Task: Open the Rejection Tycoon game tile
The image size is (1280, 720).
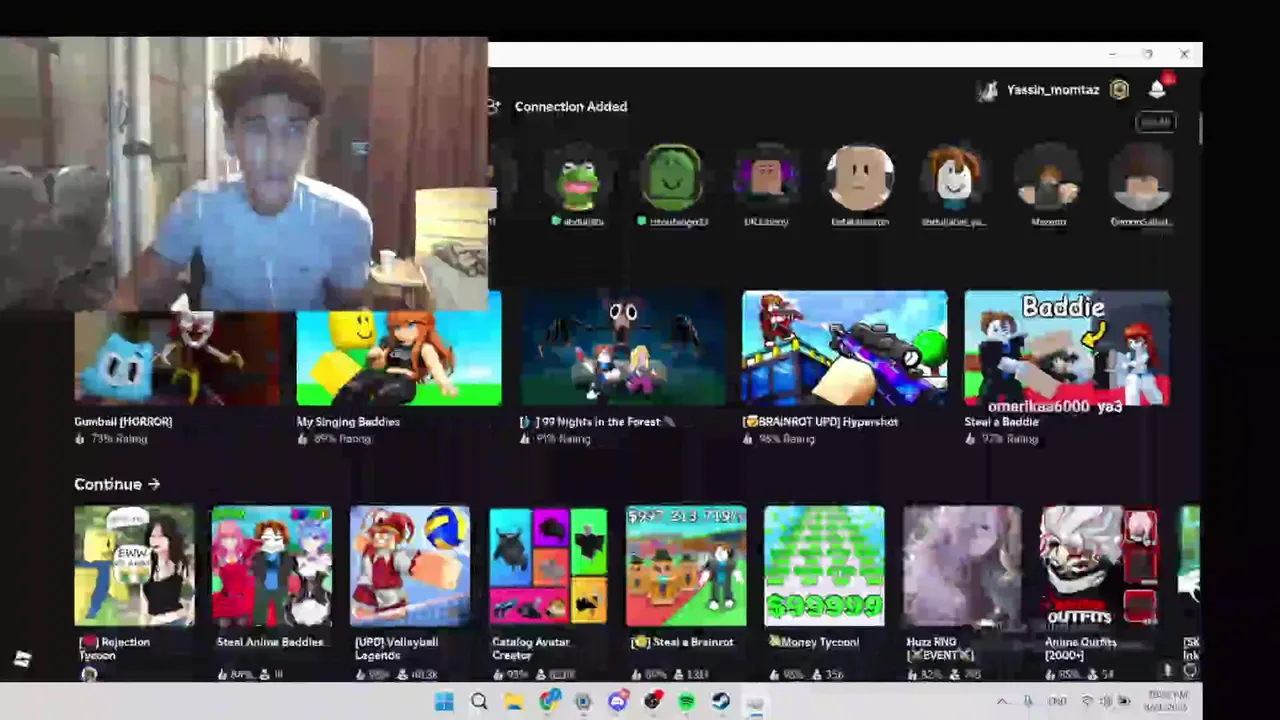Action: pos(134,566)
